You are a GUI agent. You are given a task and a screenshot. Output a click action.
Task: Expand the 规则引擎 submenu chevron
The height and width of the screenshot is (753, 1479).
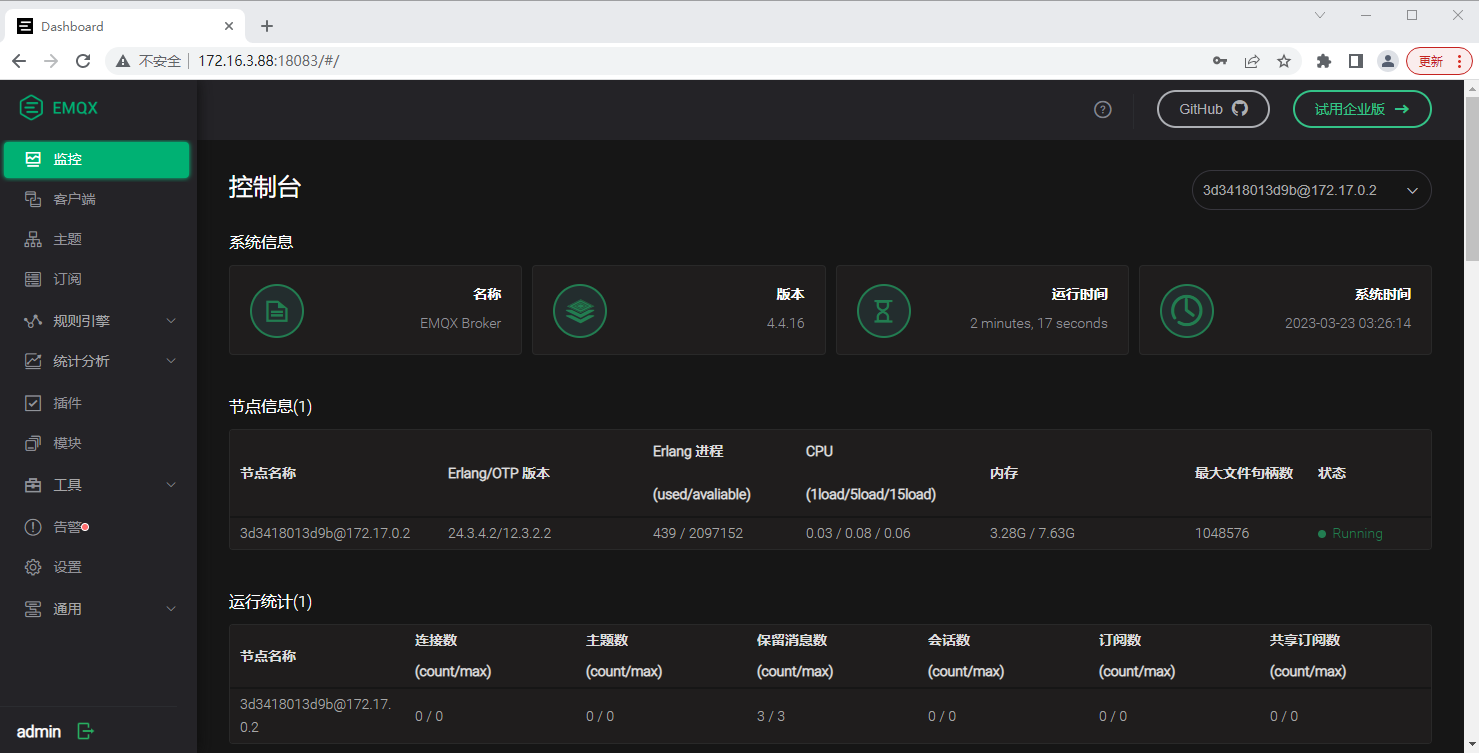tap(171, 321)
